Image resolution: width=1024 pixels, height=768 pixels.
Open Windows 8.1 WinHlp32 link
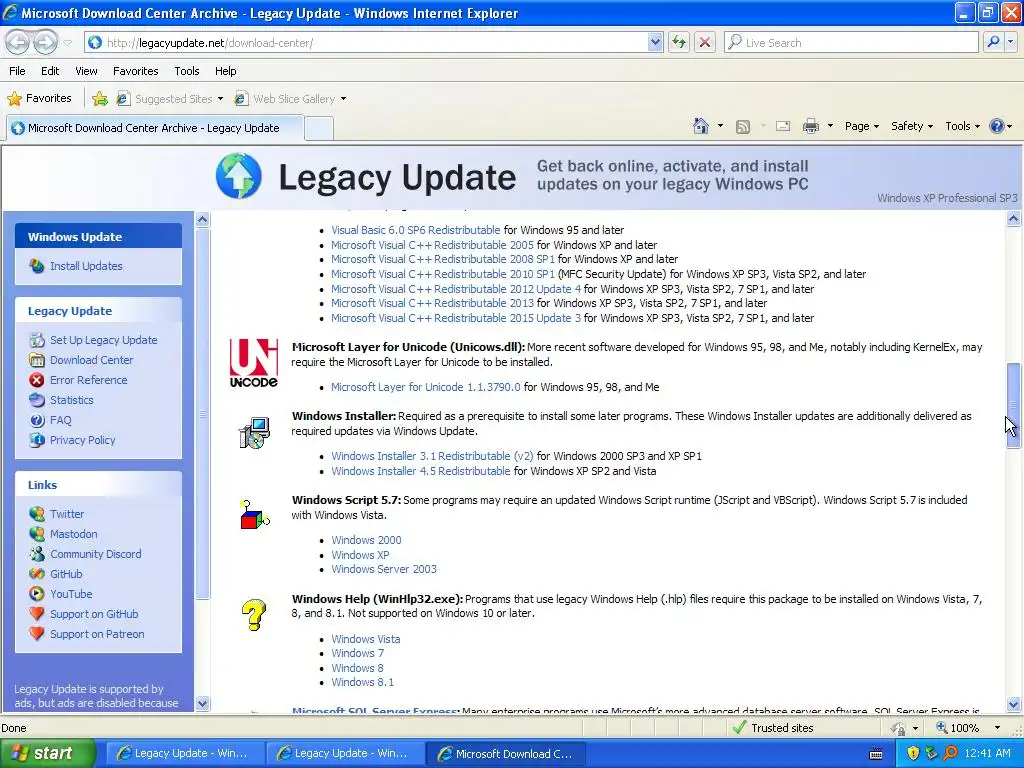[362, 682]
